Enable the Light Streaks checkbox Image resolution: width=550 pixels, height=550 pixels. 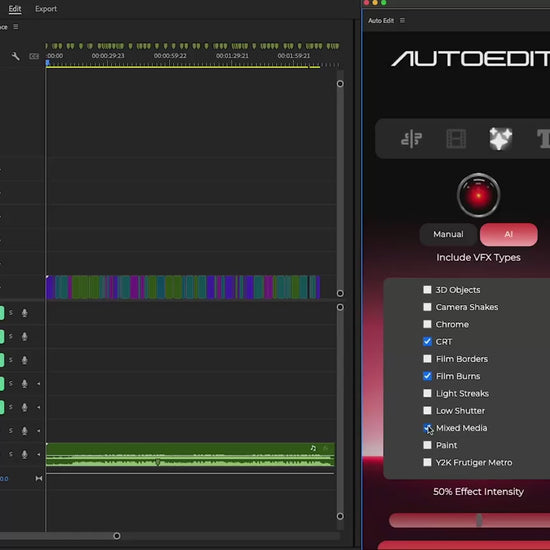coord(427,393)
